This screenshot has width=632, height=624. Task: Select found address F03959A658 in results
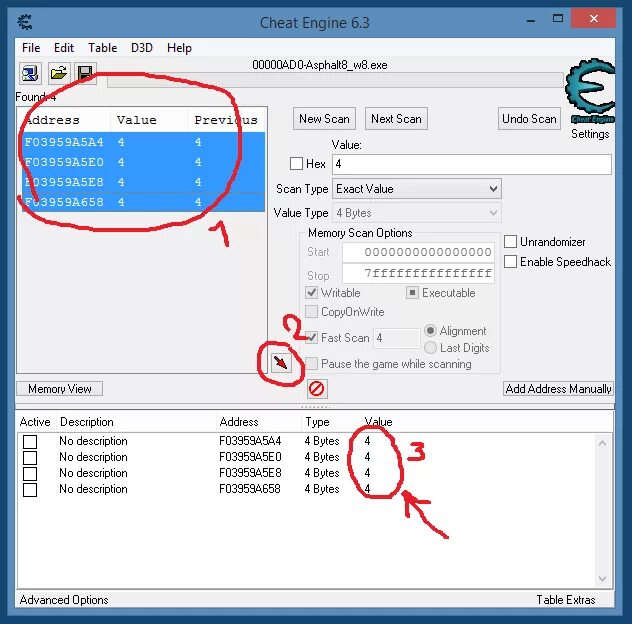(143, 202)
